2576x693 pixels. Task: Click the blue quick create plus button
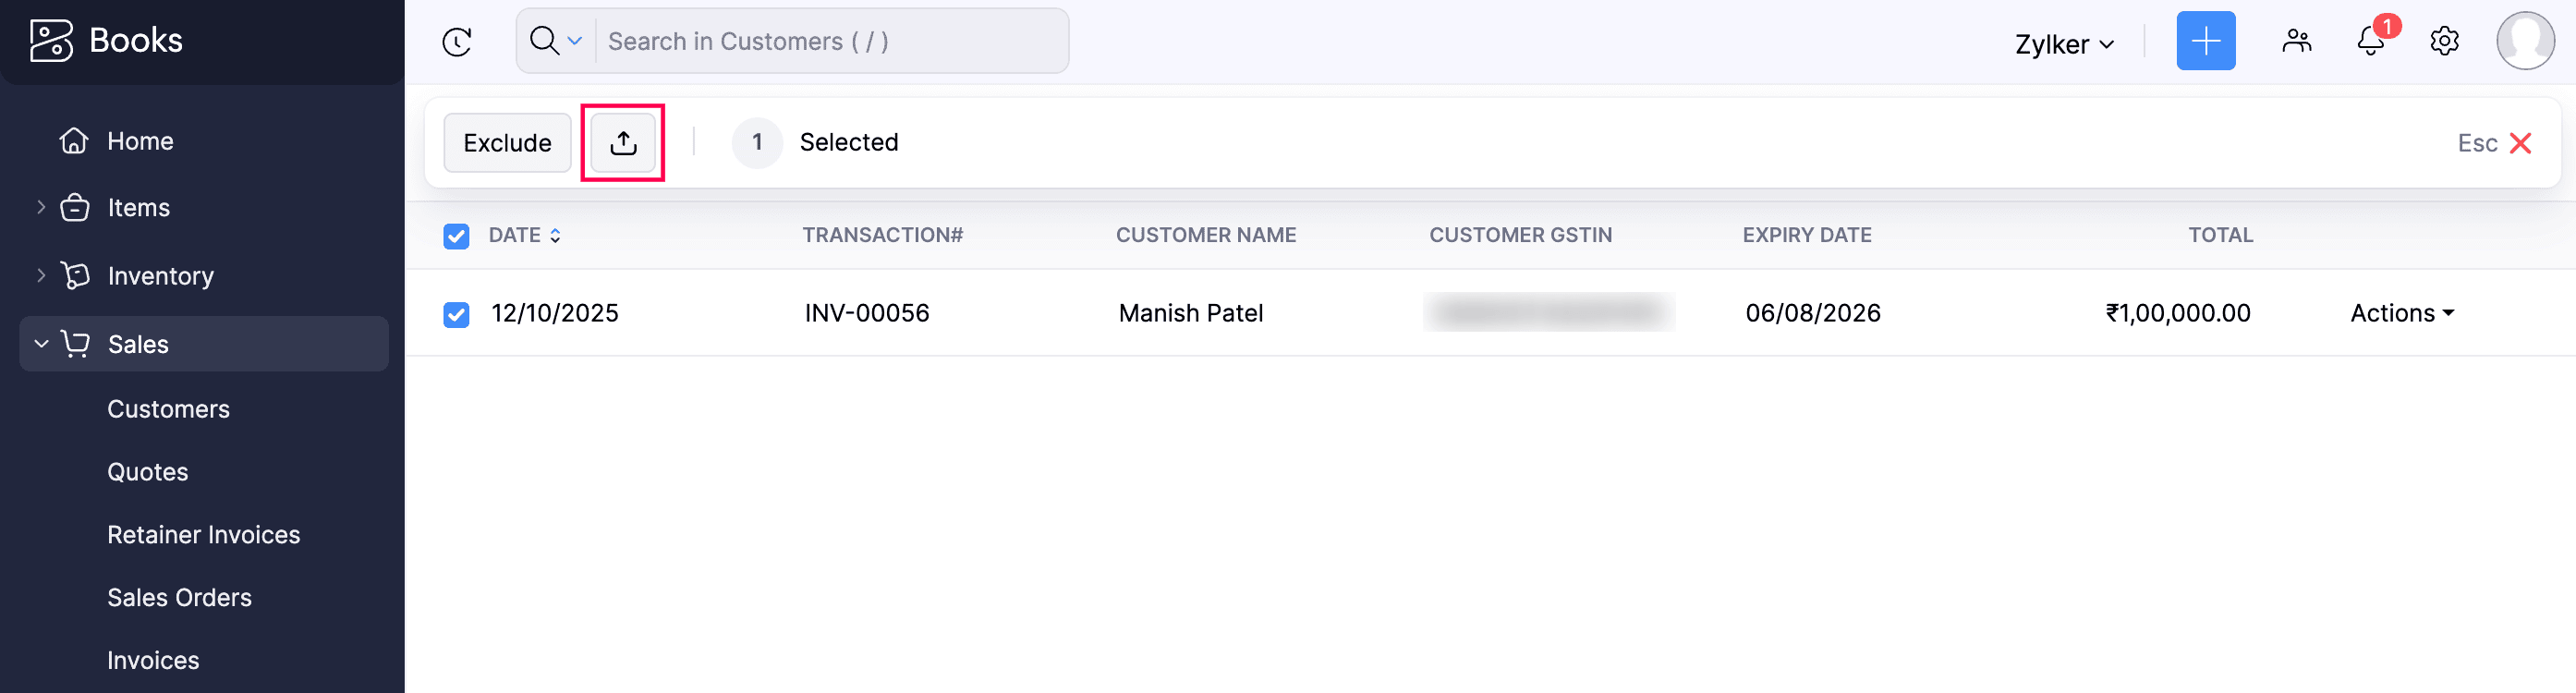(x=2205, y=41)
